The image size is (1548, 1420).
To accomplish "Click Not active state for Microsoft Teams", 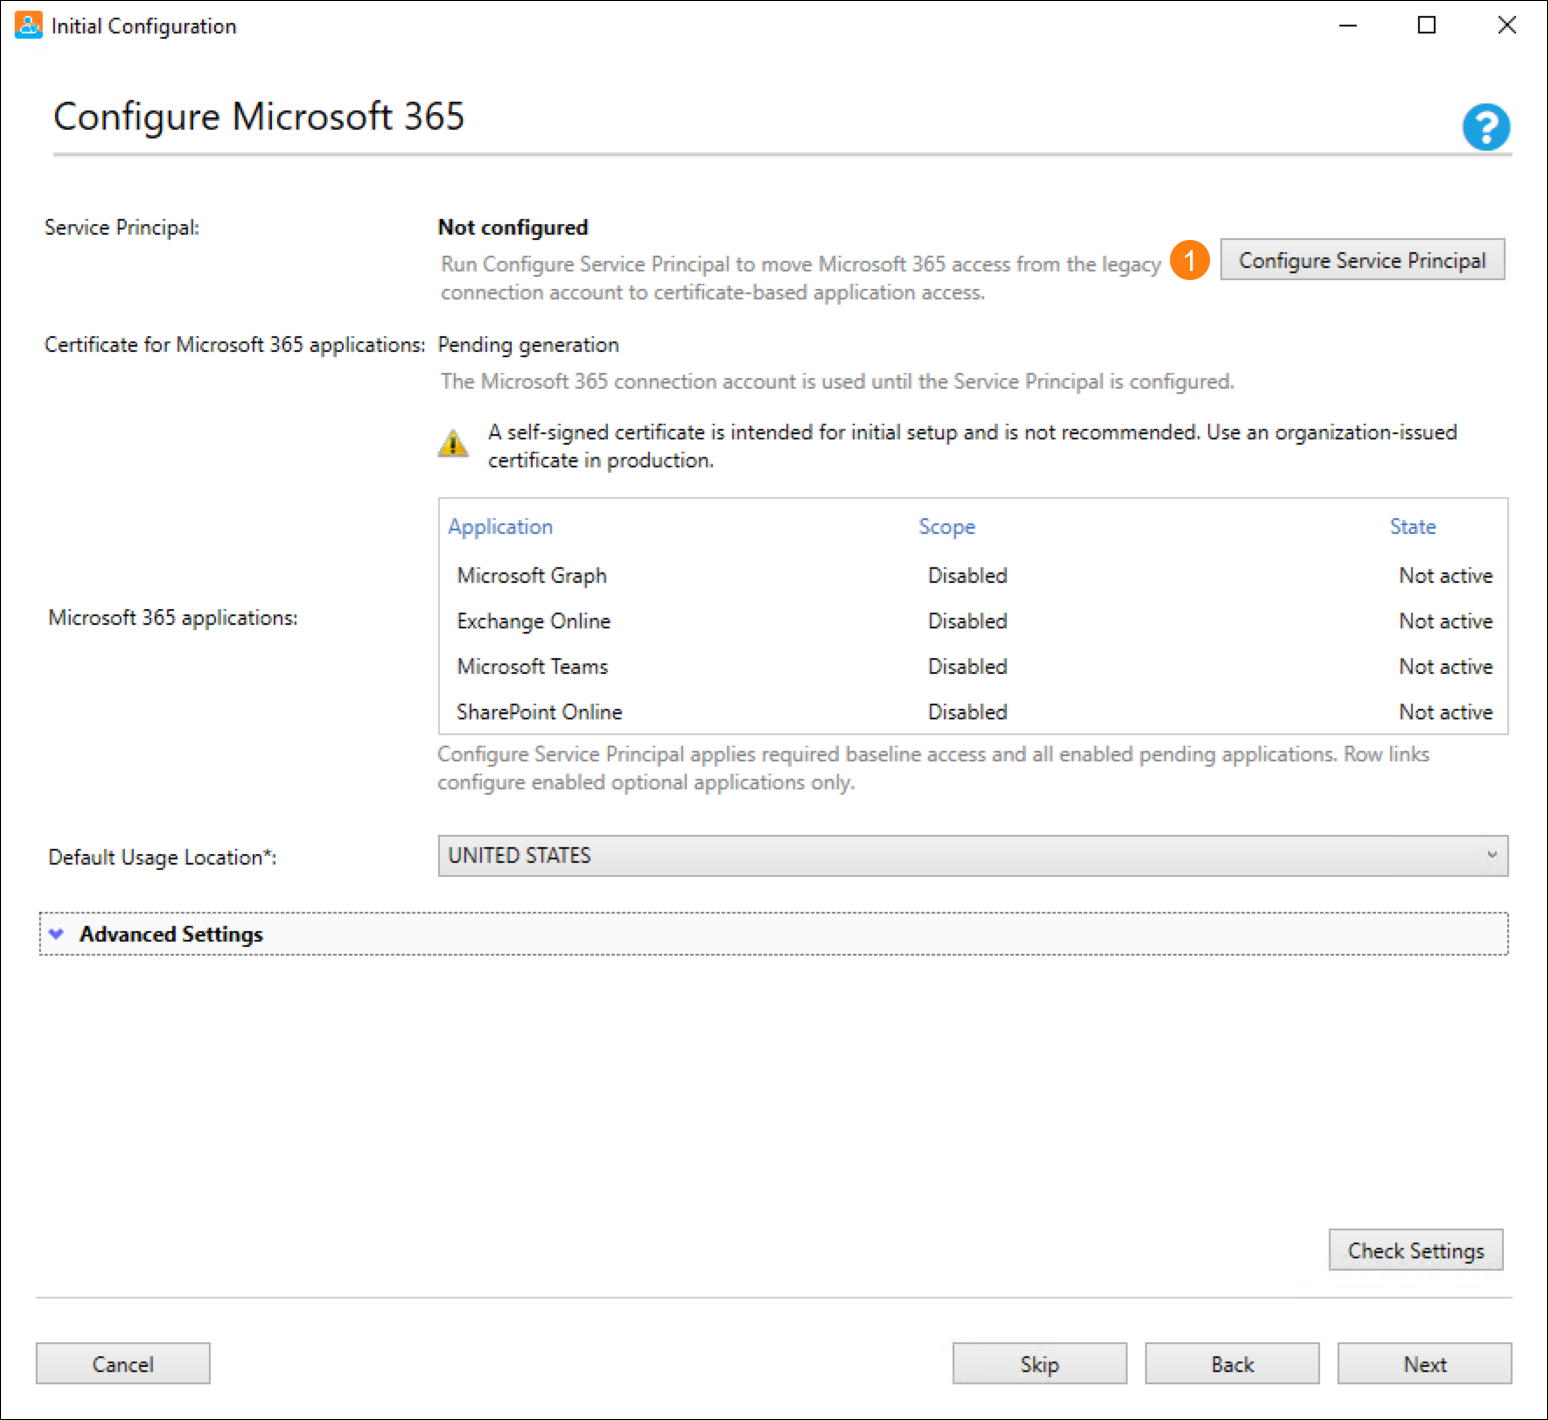I will pyautogui.click(x=1446, y=667).
